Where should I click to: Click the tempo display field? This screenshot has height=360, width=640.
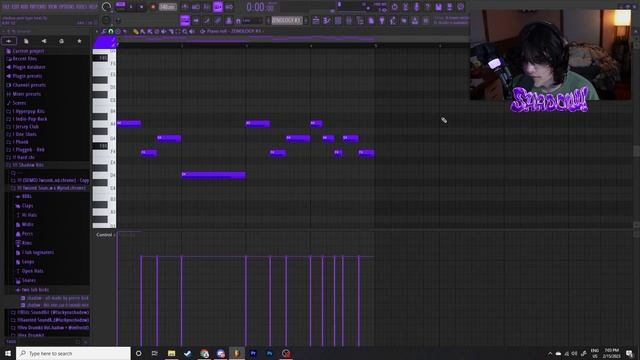click(x=168, y=7)
